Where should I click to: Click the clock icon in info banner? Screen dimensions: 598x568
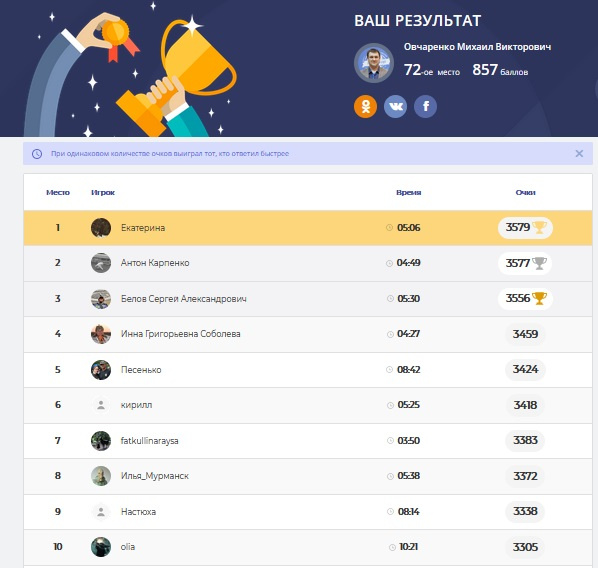tap(37, 154)
